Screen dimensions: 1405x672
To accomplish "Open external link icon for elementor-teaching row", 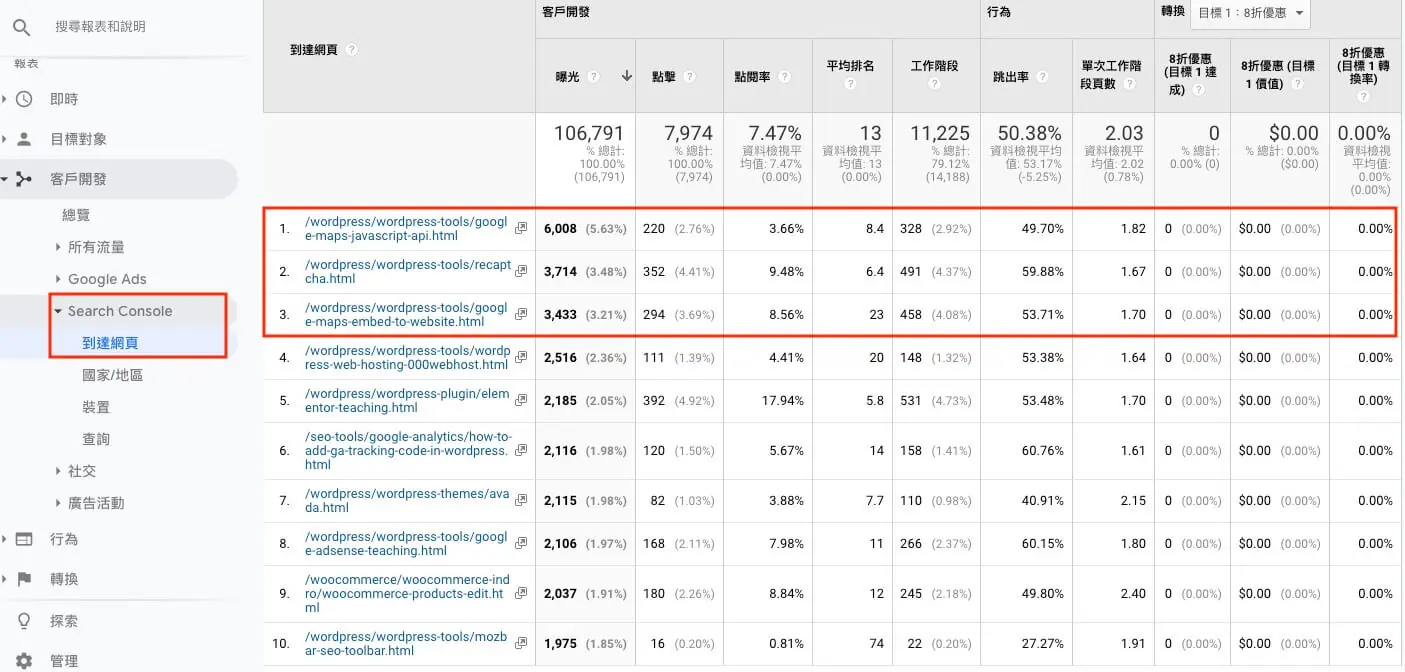I will [x=521, y=400].
